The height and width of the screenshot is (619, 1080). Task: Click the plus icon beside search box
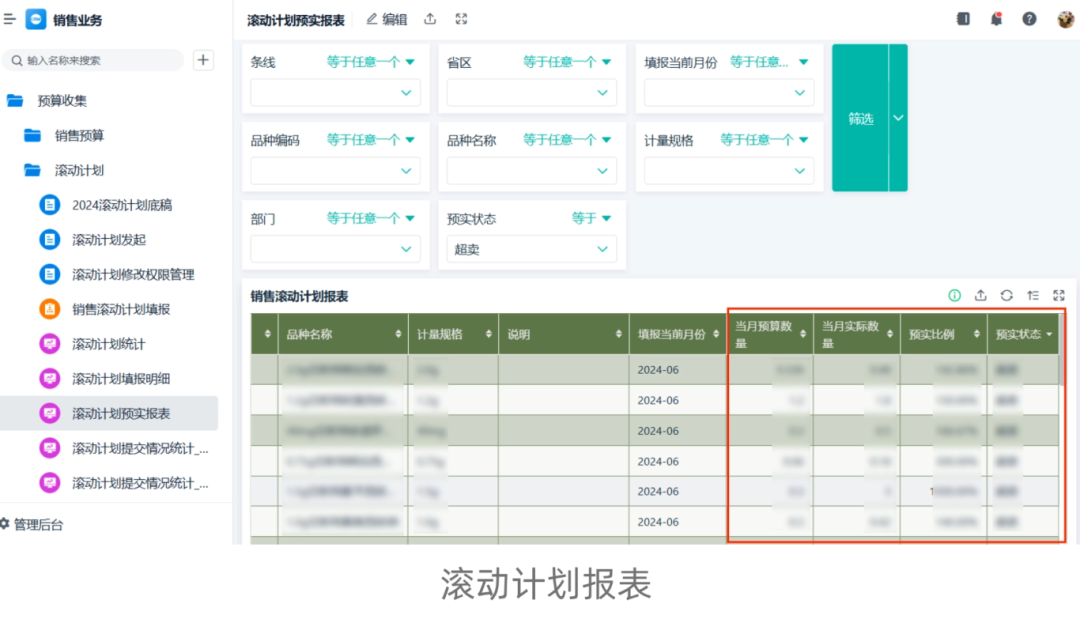point(203,60)
